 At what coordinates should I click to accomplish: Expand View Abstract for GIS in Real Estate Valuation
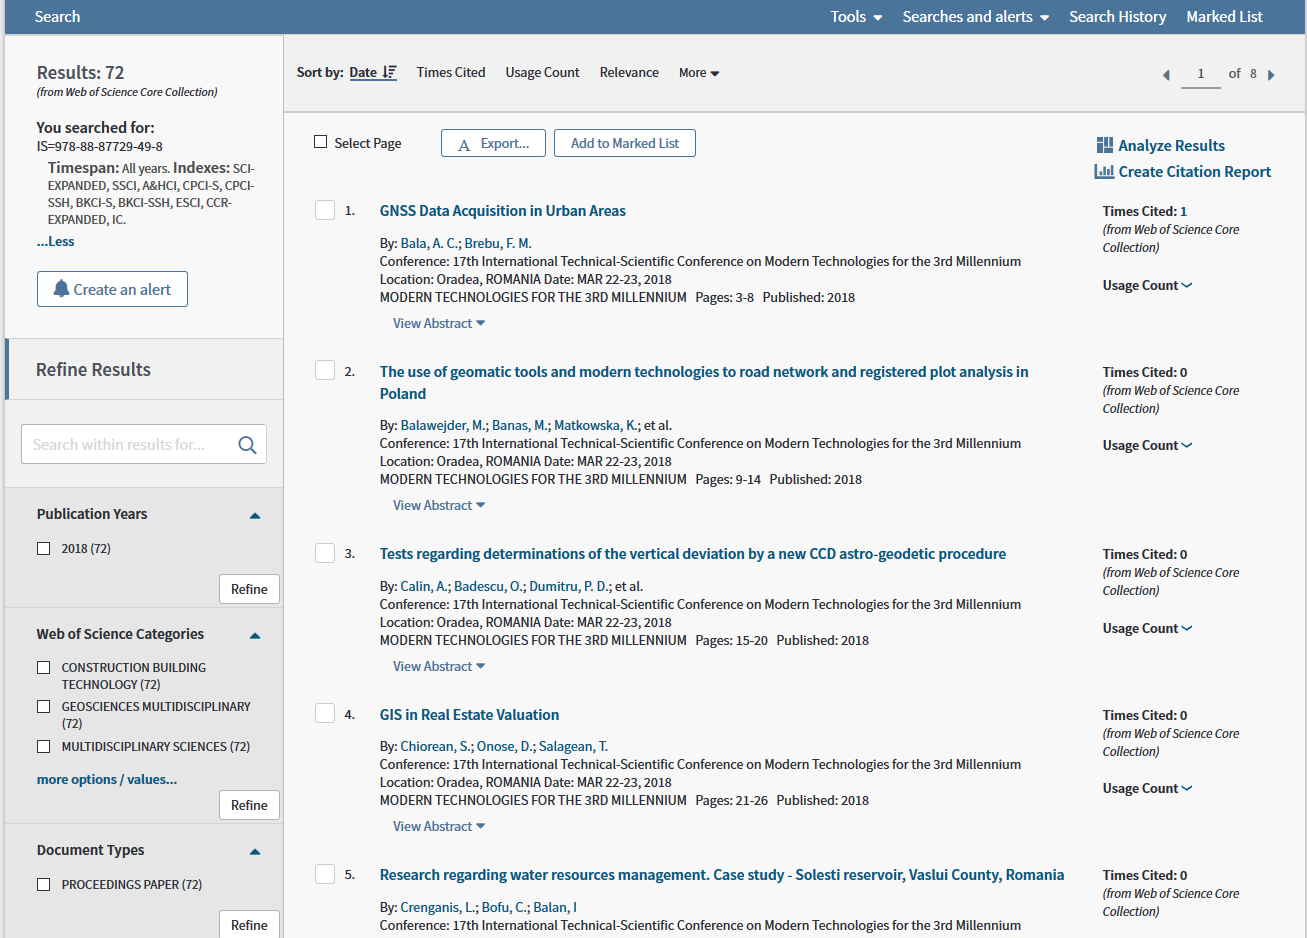pyautogui.click(x=439, y=827)
